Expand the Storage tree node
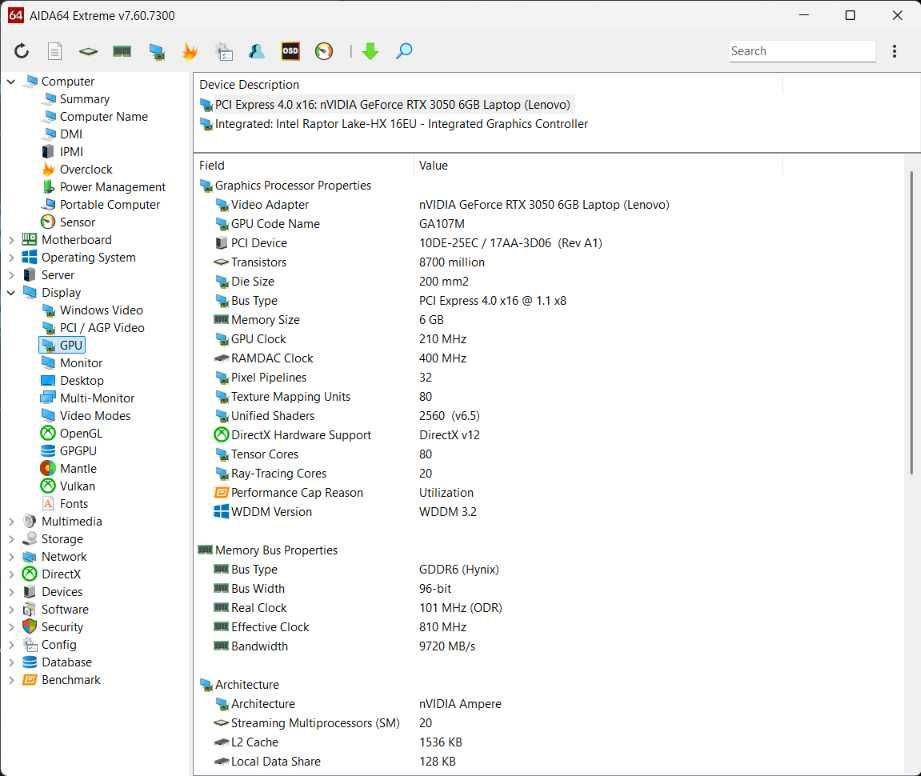921x776 pixels. click(11, 539)
